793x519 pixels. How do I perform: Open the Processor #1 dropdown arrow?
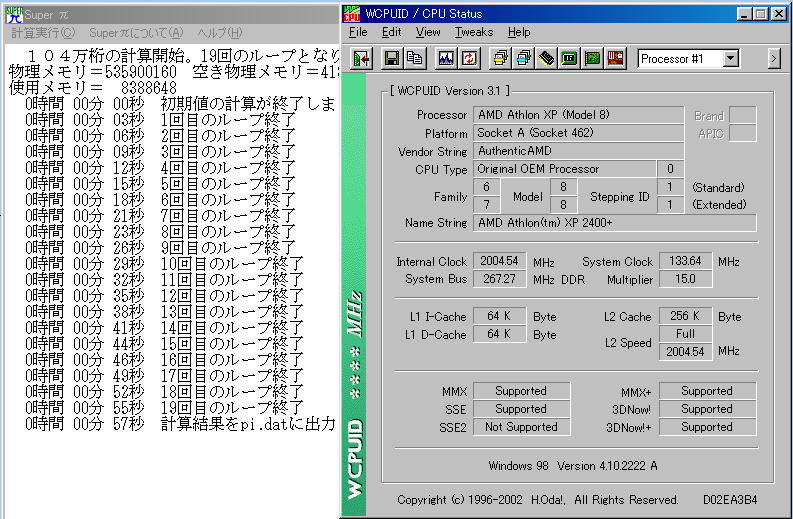(730, 59)
